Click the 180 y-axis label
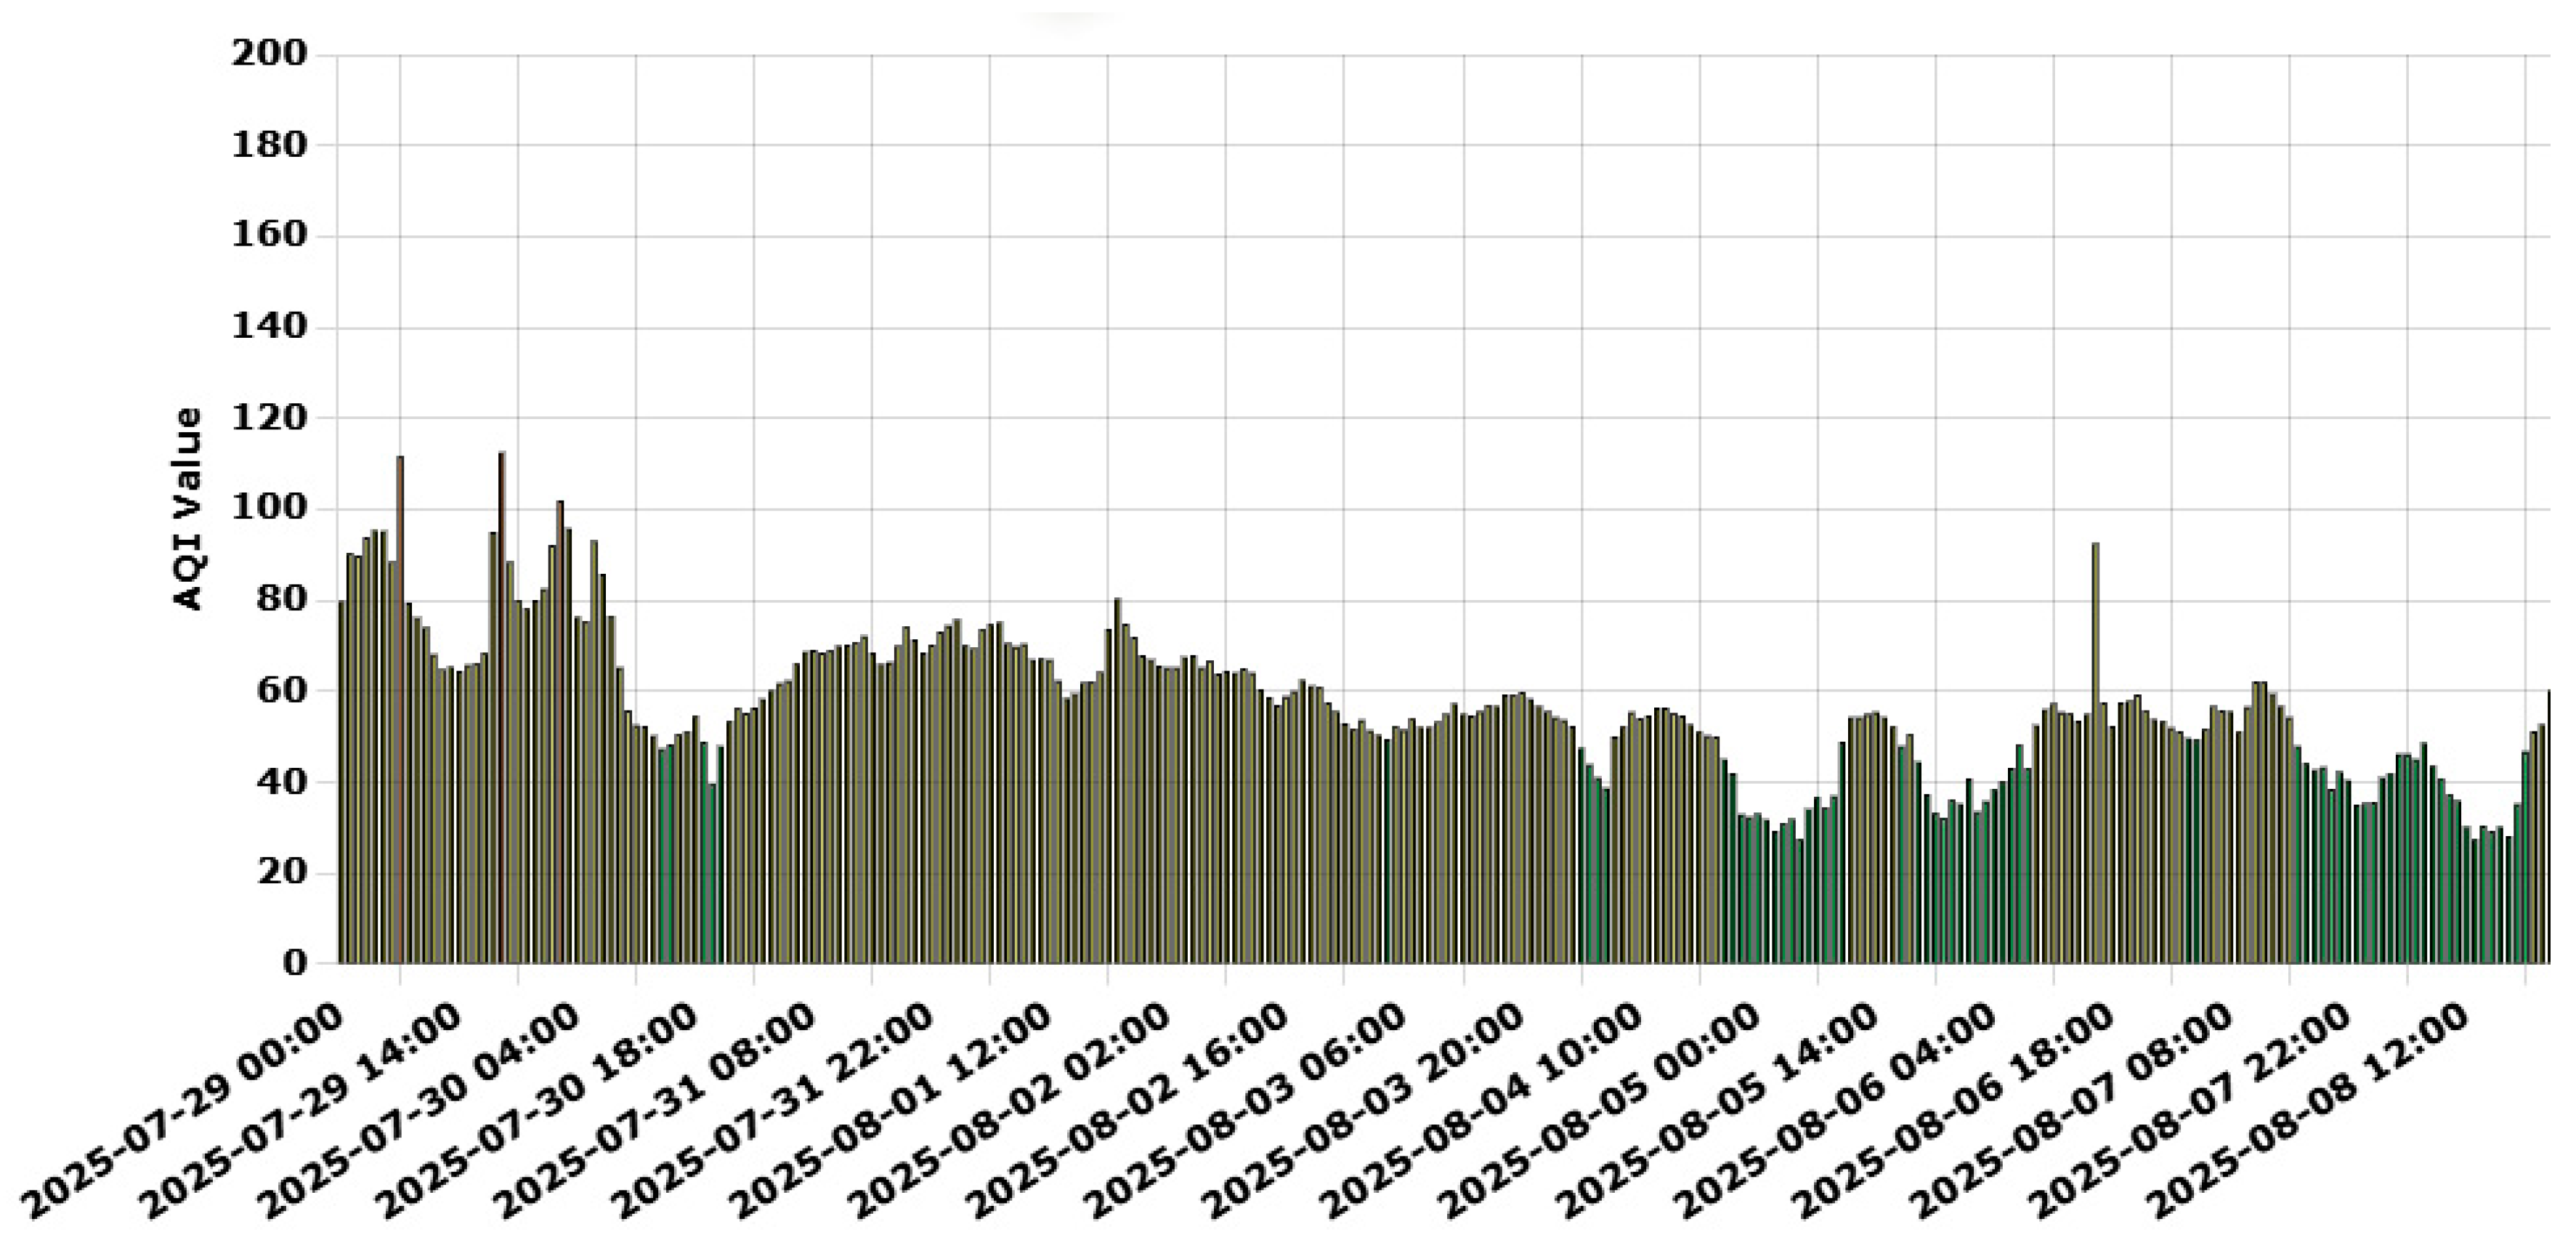 point(269,145)
